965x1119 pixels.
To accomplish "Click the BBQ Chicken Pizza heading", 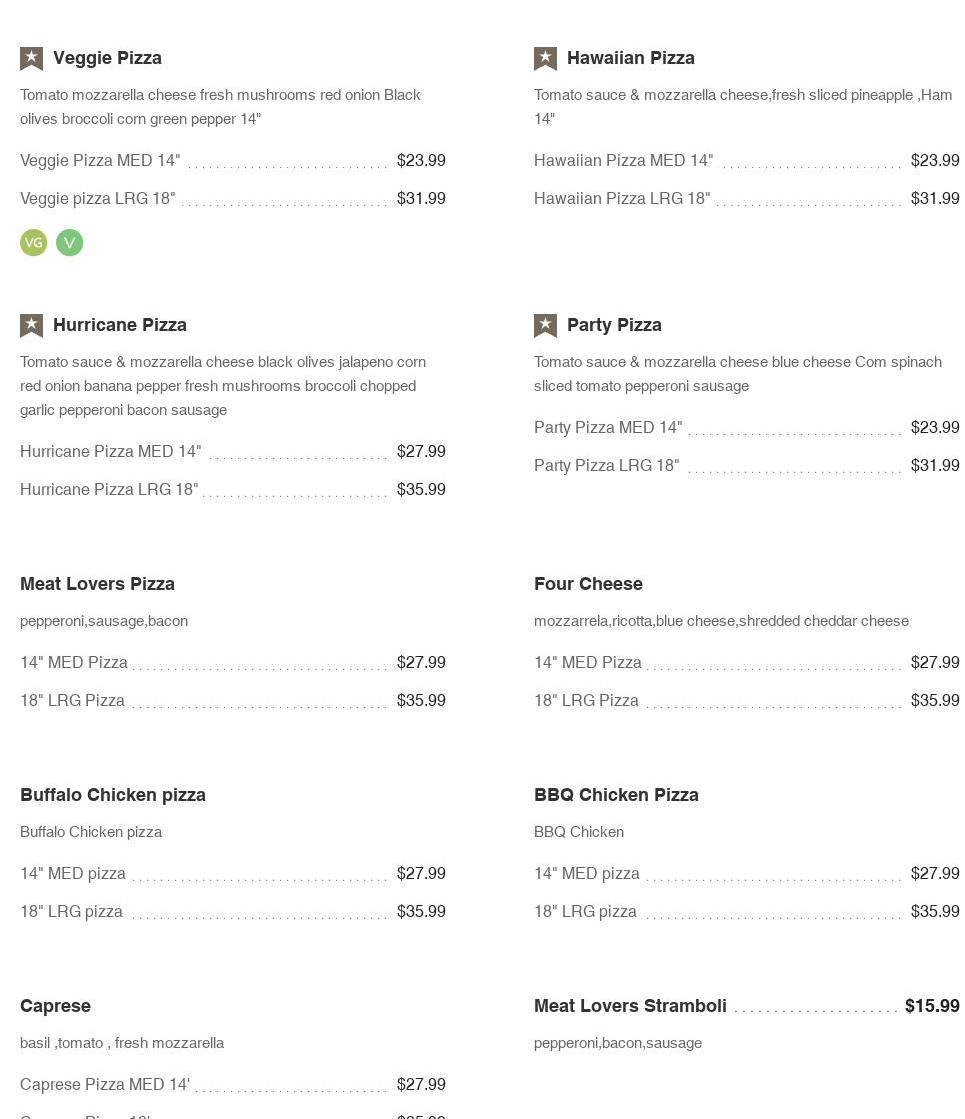I will 616,795.
